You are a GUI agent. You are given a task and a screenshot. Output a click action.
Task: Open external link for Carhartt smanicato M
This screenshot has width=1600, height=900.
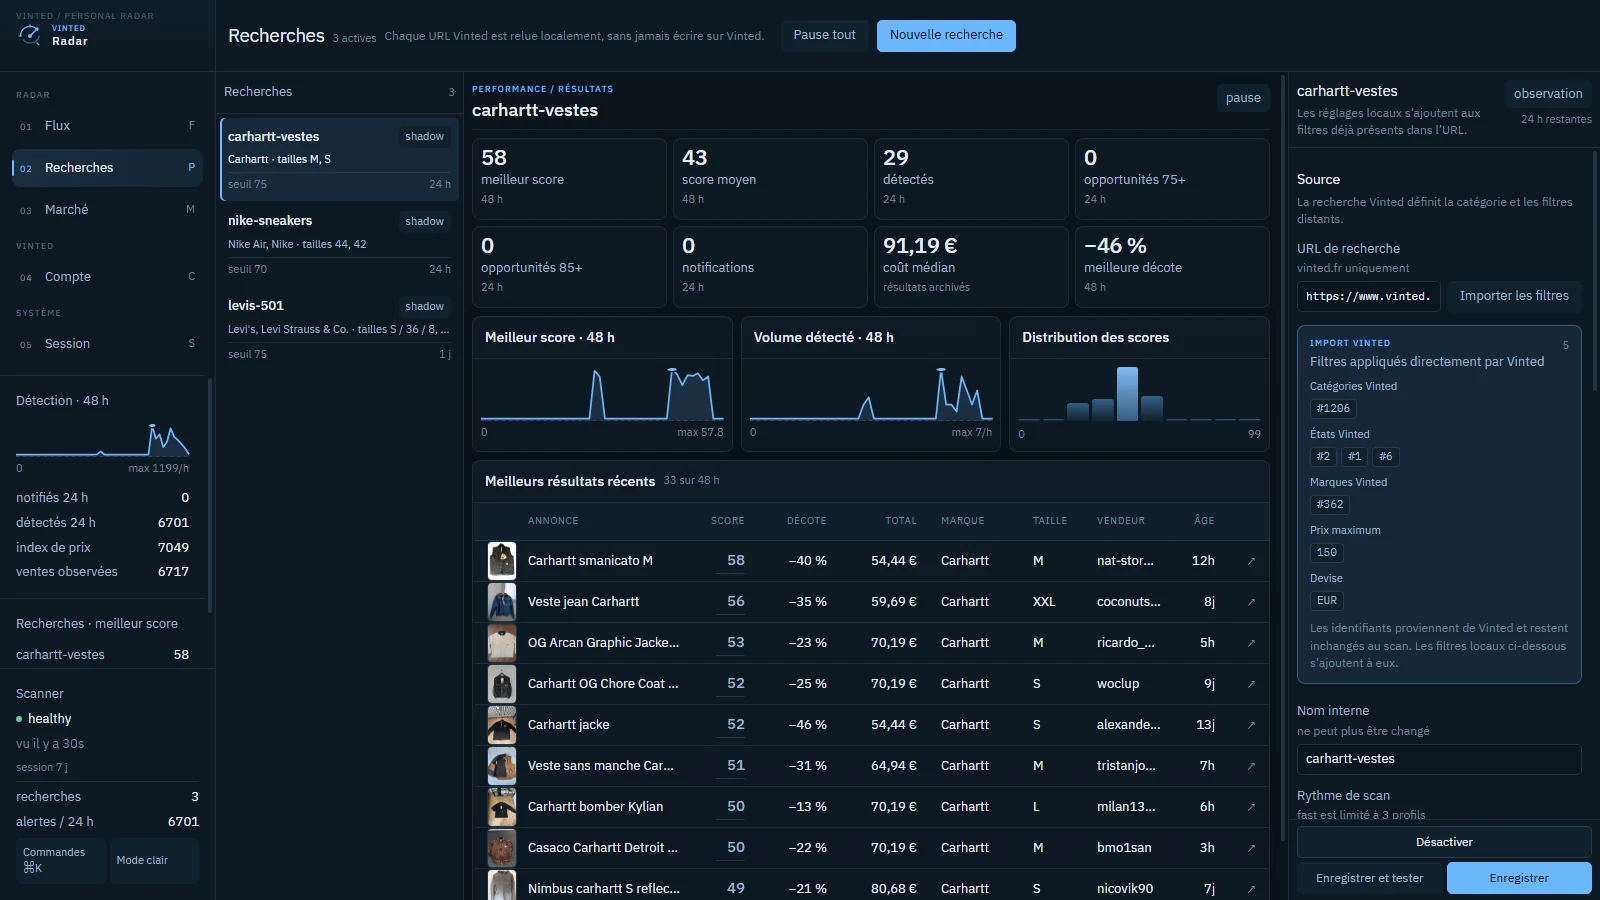[x=1251, y=561]
